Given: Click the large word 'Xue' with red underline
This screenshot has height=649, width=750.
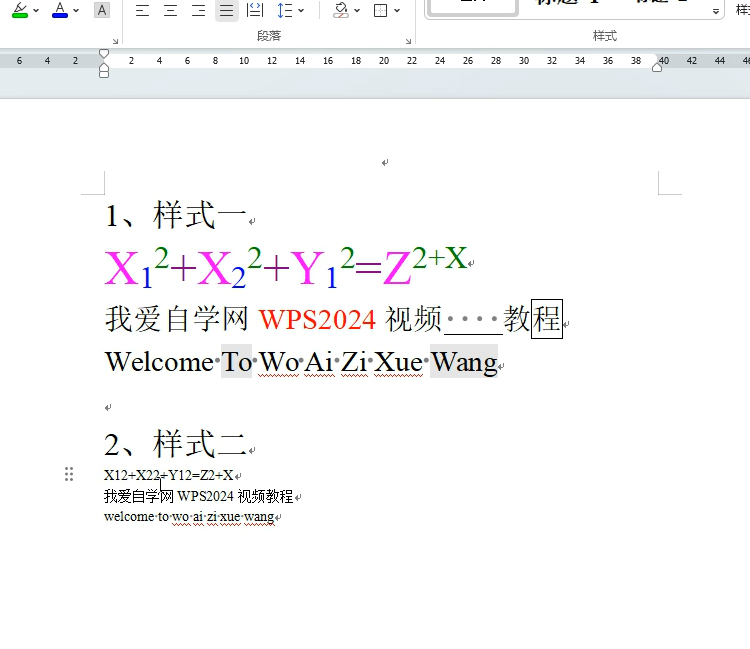Looking at the screenshot, I should [x=398, y=362].
